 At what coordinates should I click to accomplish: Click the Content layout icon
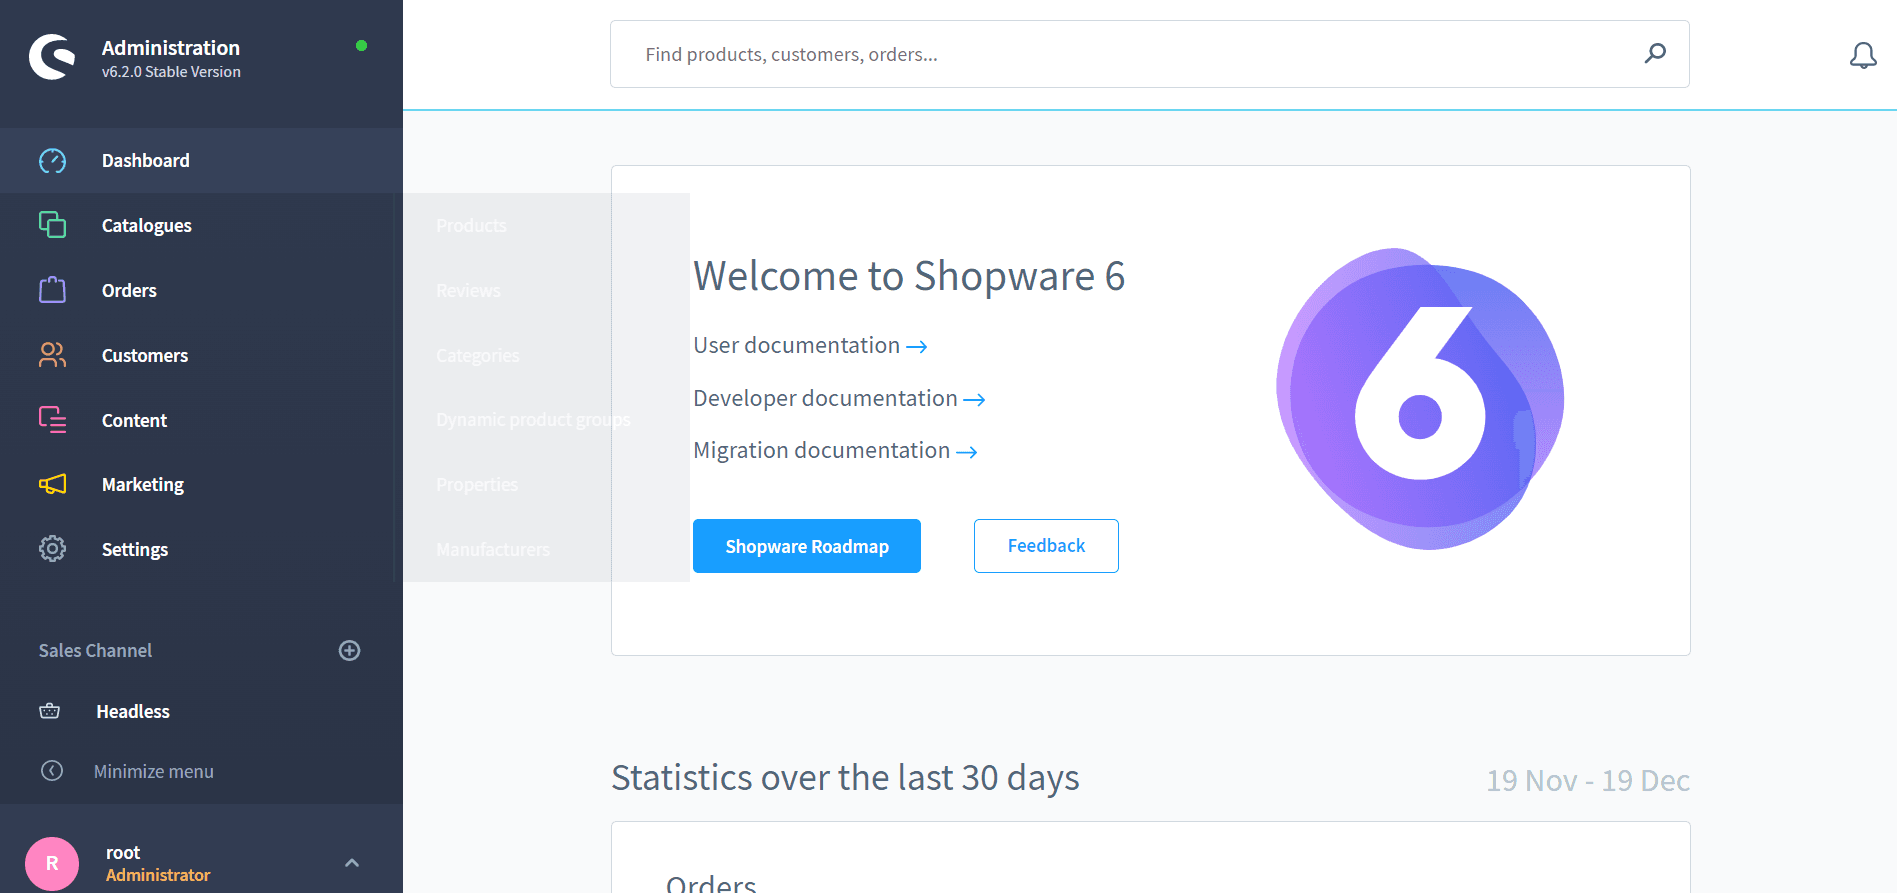pyautogui.click(x=52, y=420)
